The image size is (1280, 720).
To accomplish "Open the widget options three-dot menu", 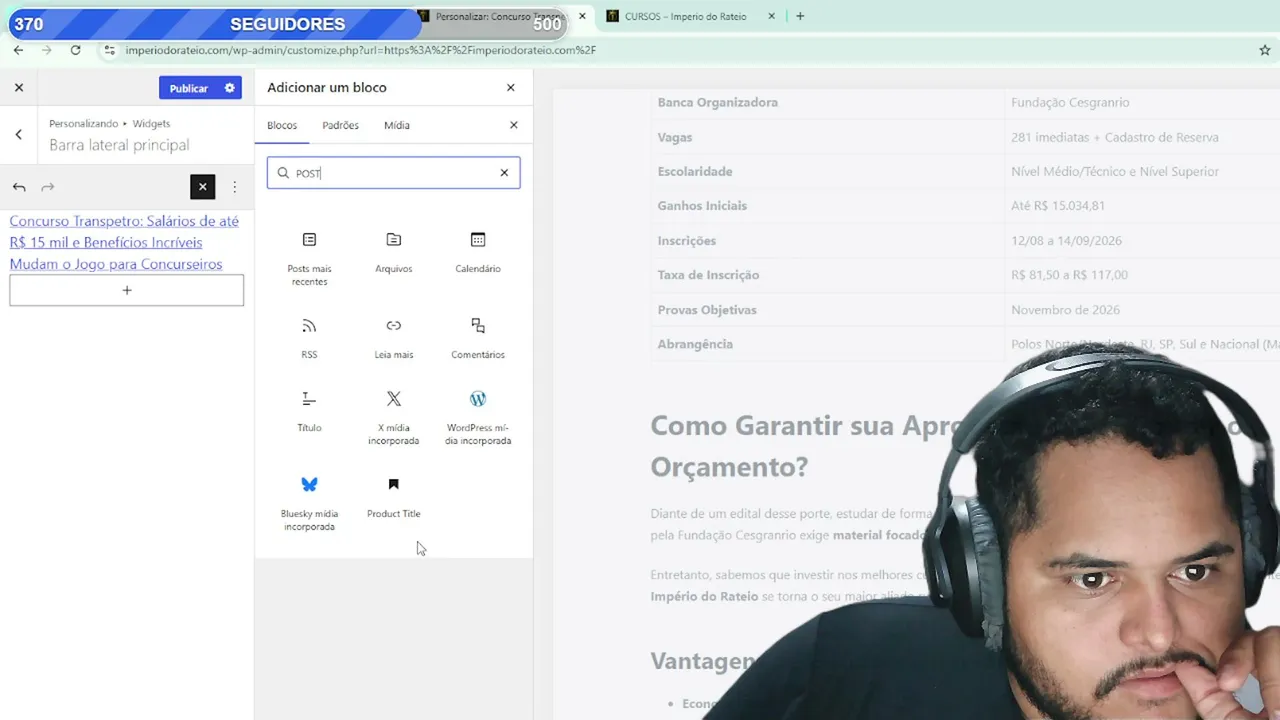I will [234, 187].
